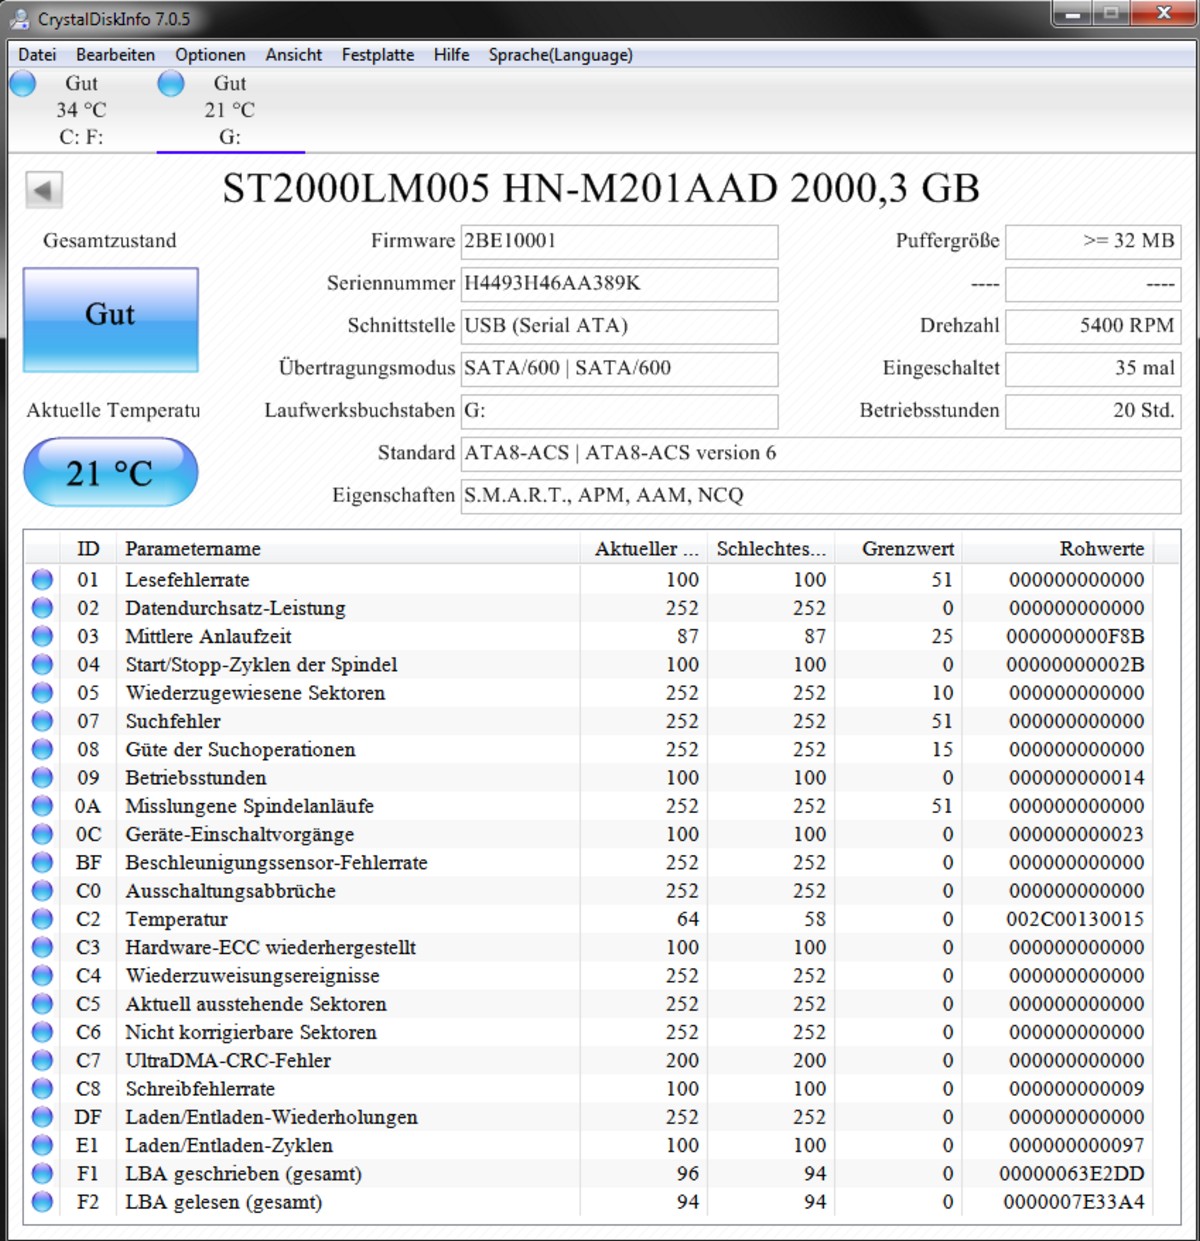This screenshot has width=1200, height=1241.
Task: Click raw value 00000000F8B in Mittlere Anlaufzeit row
Action: [x=1075, y=636]
